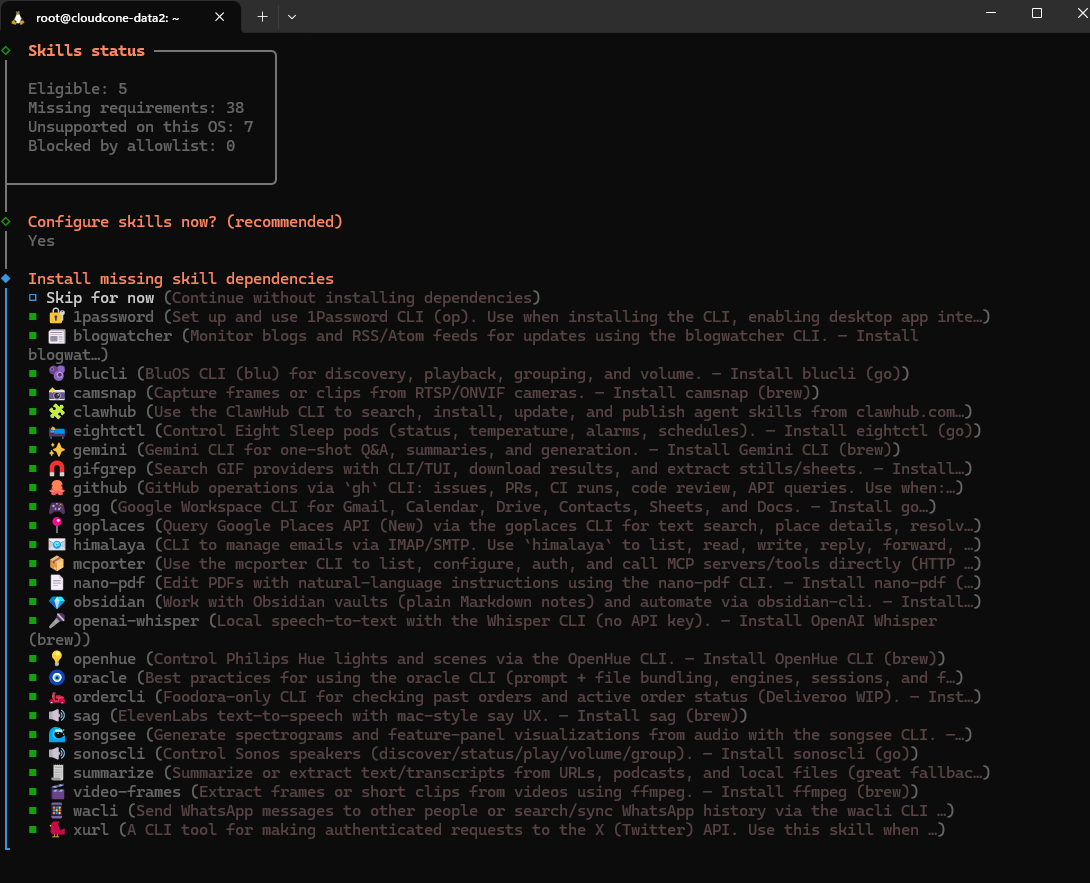Click the blucli emoji icon
Viewport: 1090px width, 883px height.
(57, 374)
